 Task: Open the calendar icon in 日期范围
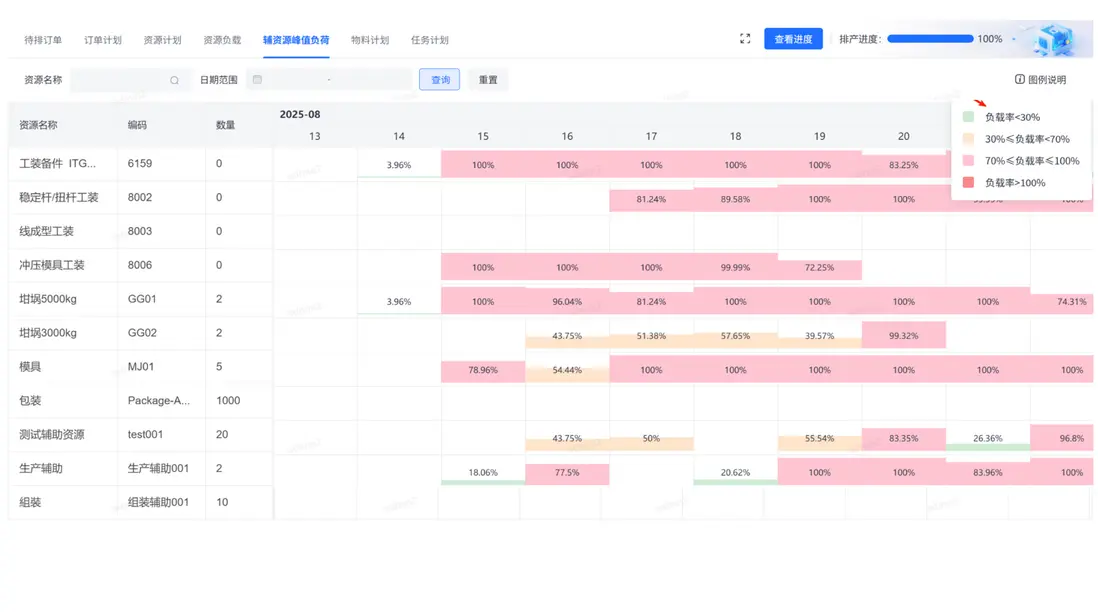257,80
